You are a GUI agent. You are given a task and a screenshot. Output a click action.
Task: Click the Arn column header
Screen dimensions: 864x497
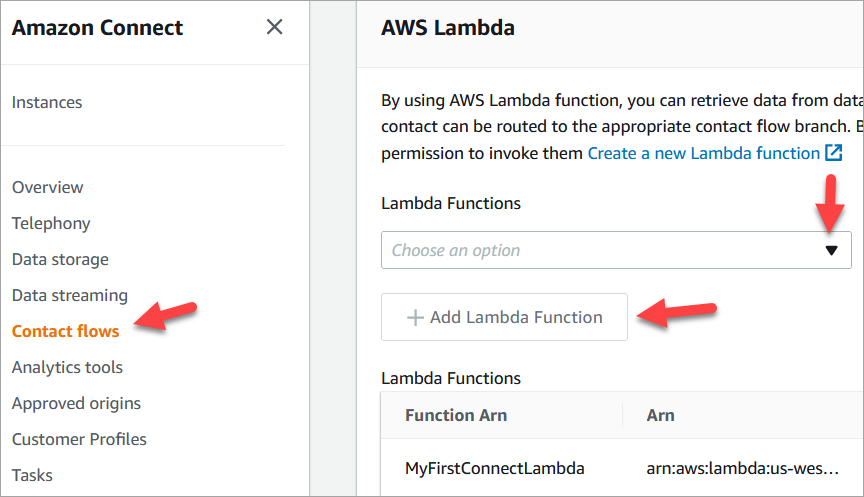click(660, 415)
